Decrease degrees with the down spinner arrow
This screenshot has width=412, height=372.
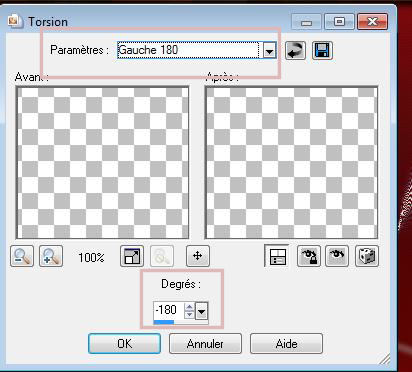point(189,314)
